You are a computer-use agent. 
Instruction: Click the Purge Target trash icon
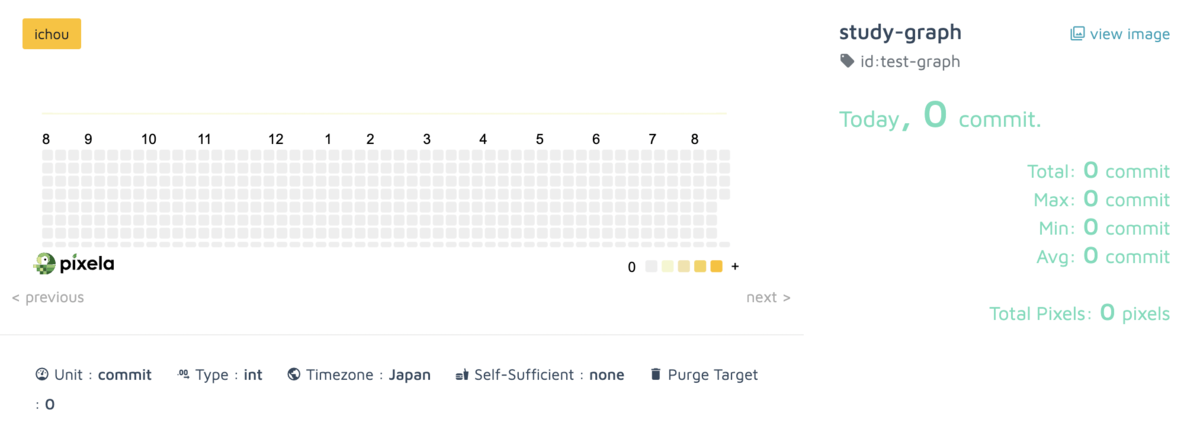(656, 375)
